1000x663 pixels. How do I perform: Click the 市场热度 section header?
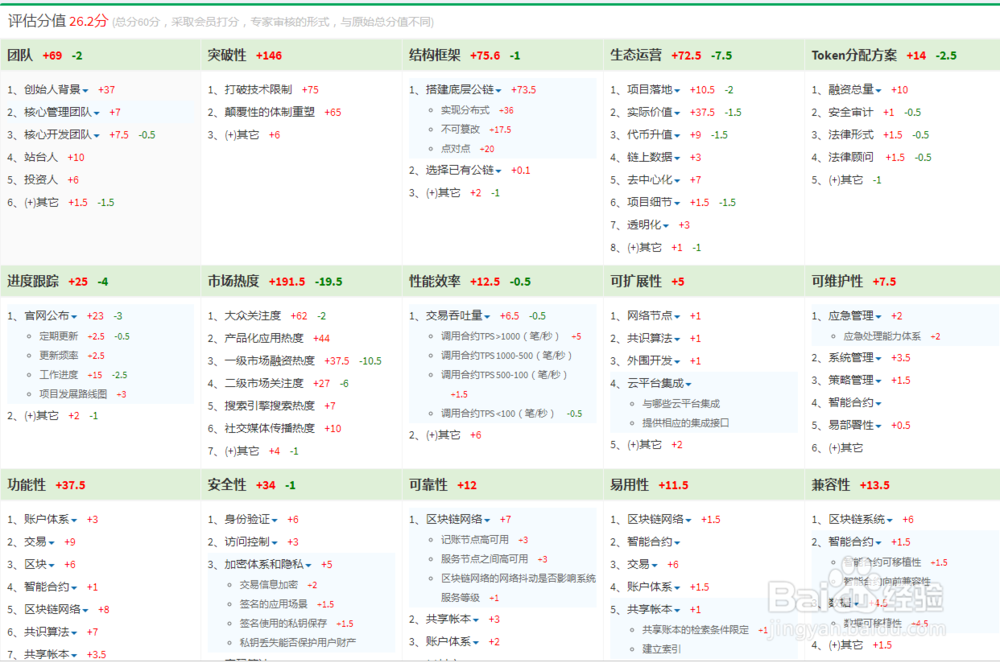point(233,281)
